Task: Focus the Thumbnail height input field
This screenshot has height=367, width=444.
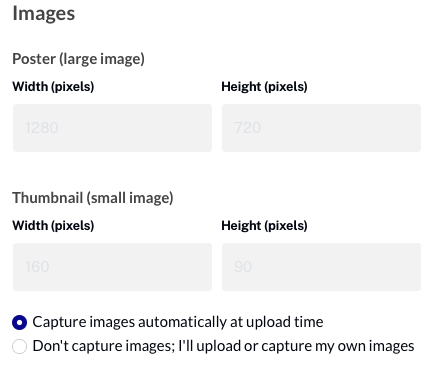Action: 321,267
